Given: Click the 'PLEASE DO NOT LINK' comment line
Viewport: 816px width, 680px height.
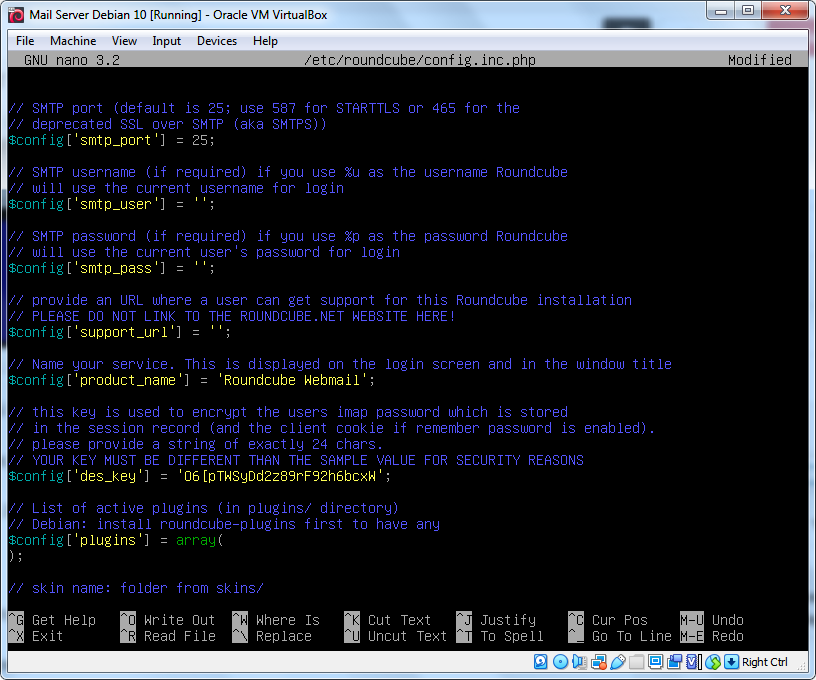Looking at the screenshot, I should point(232,316).
